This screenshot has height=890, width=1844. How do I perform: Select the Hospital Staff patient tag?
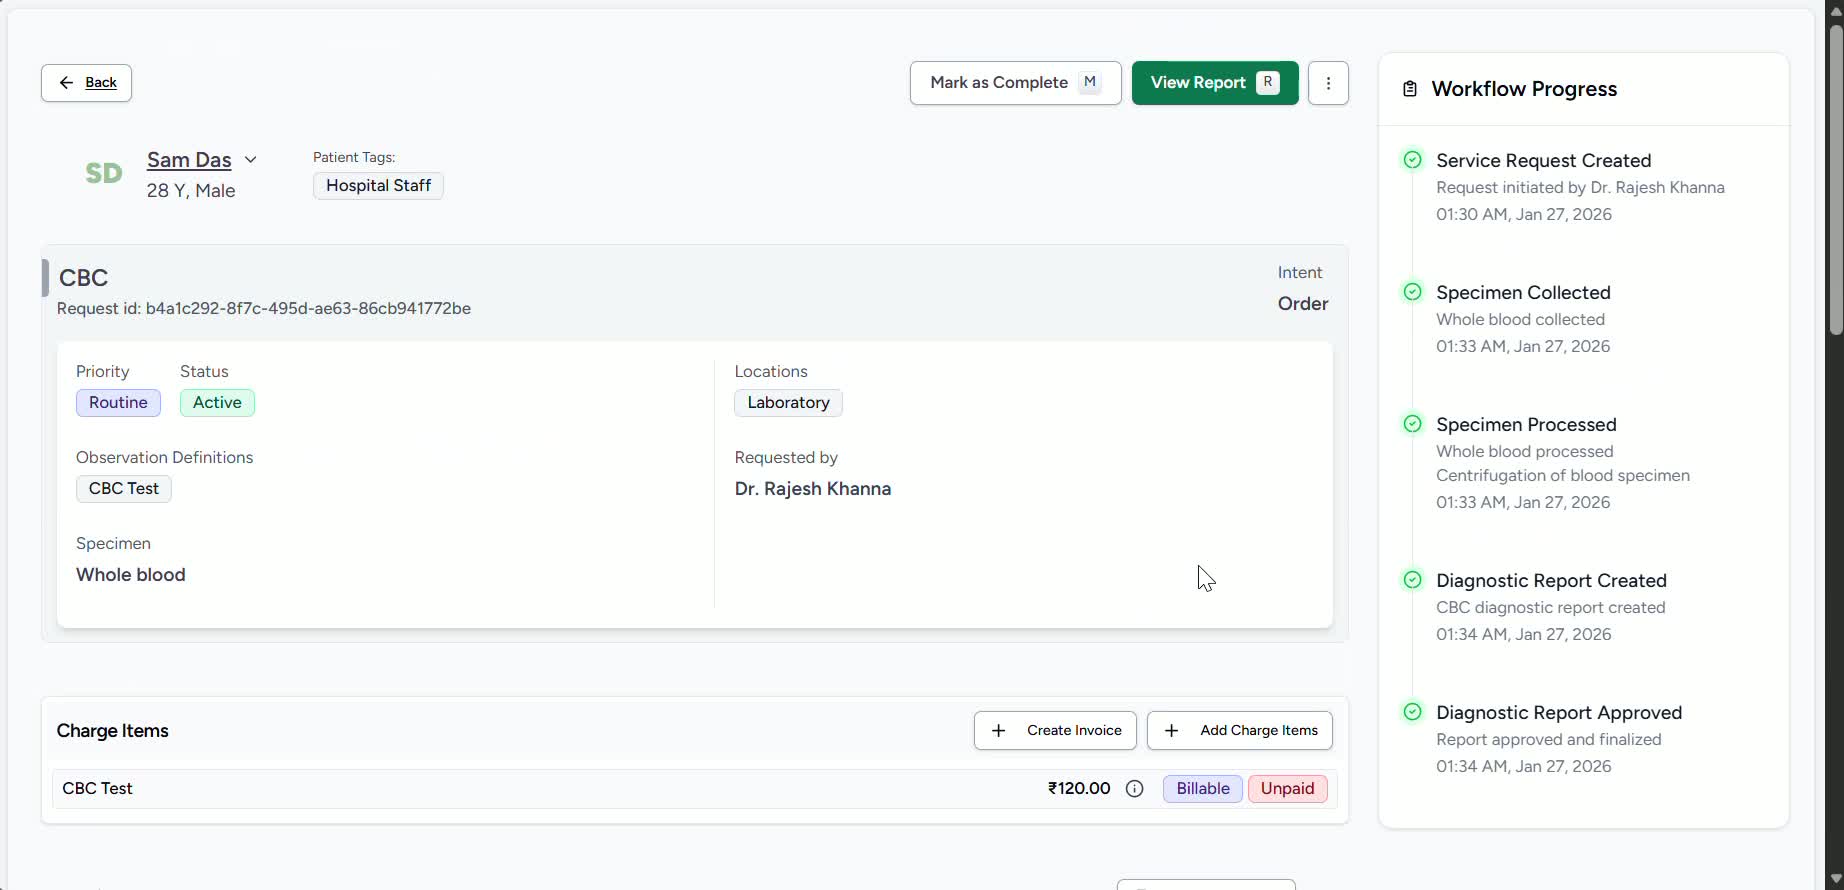(378, 186)
